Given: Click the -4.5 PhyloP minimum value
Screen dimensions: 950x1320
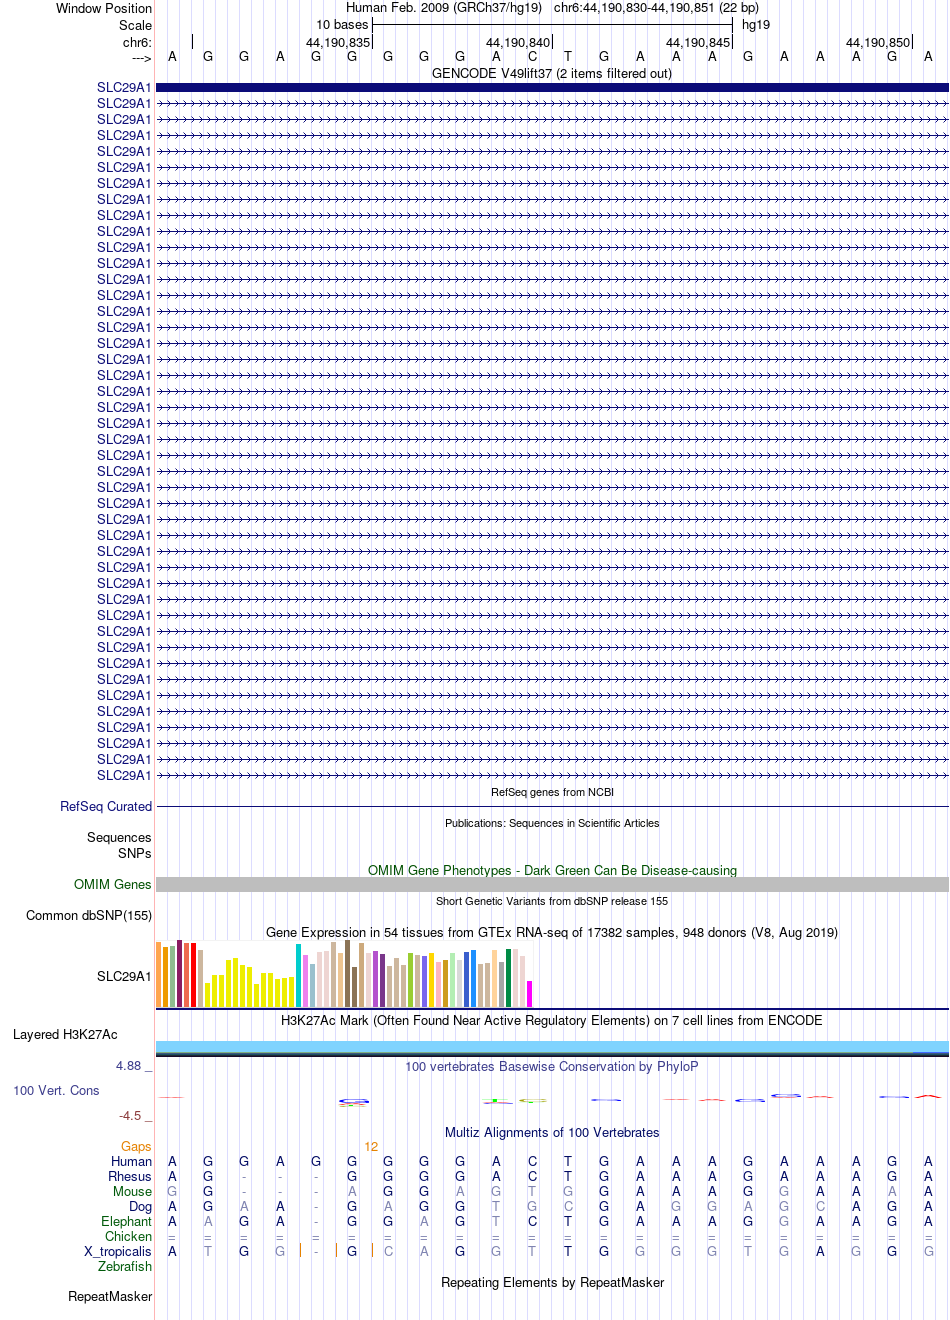Looking at the screenshot, I should [130, 1116].
